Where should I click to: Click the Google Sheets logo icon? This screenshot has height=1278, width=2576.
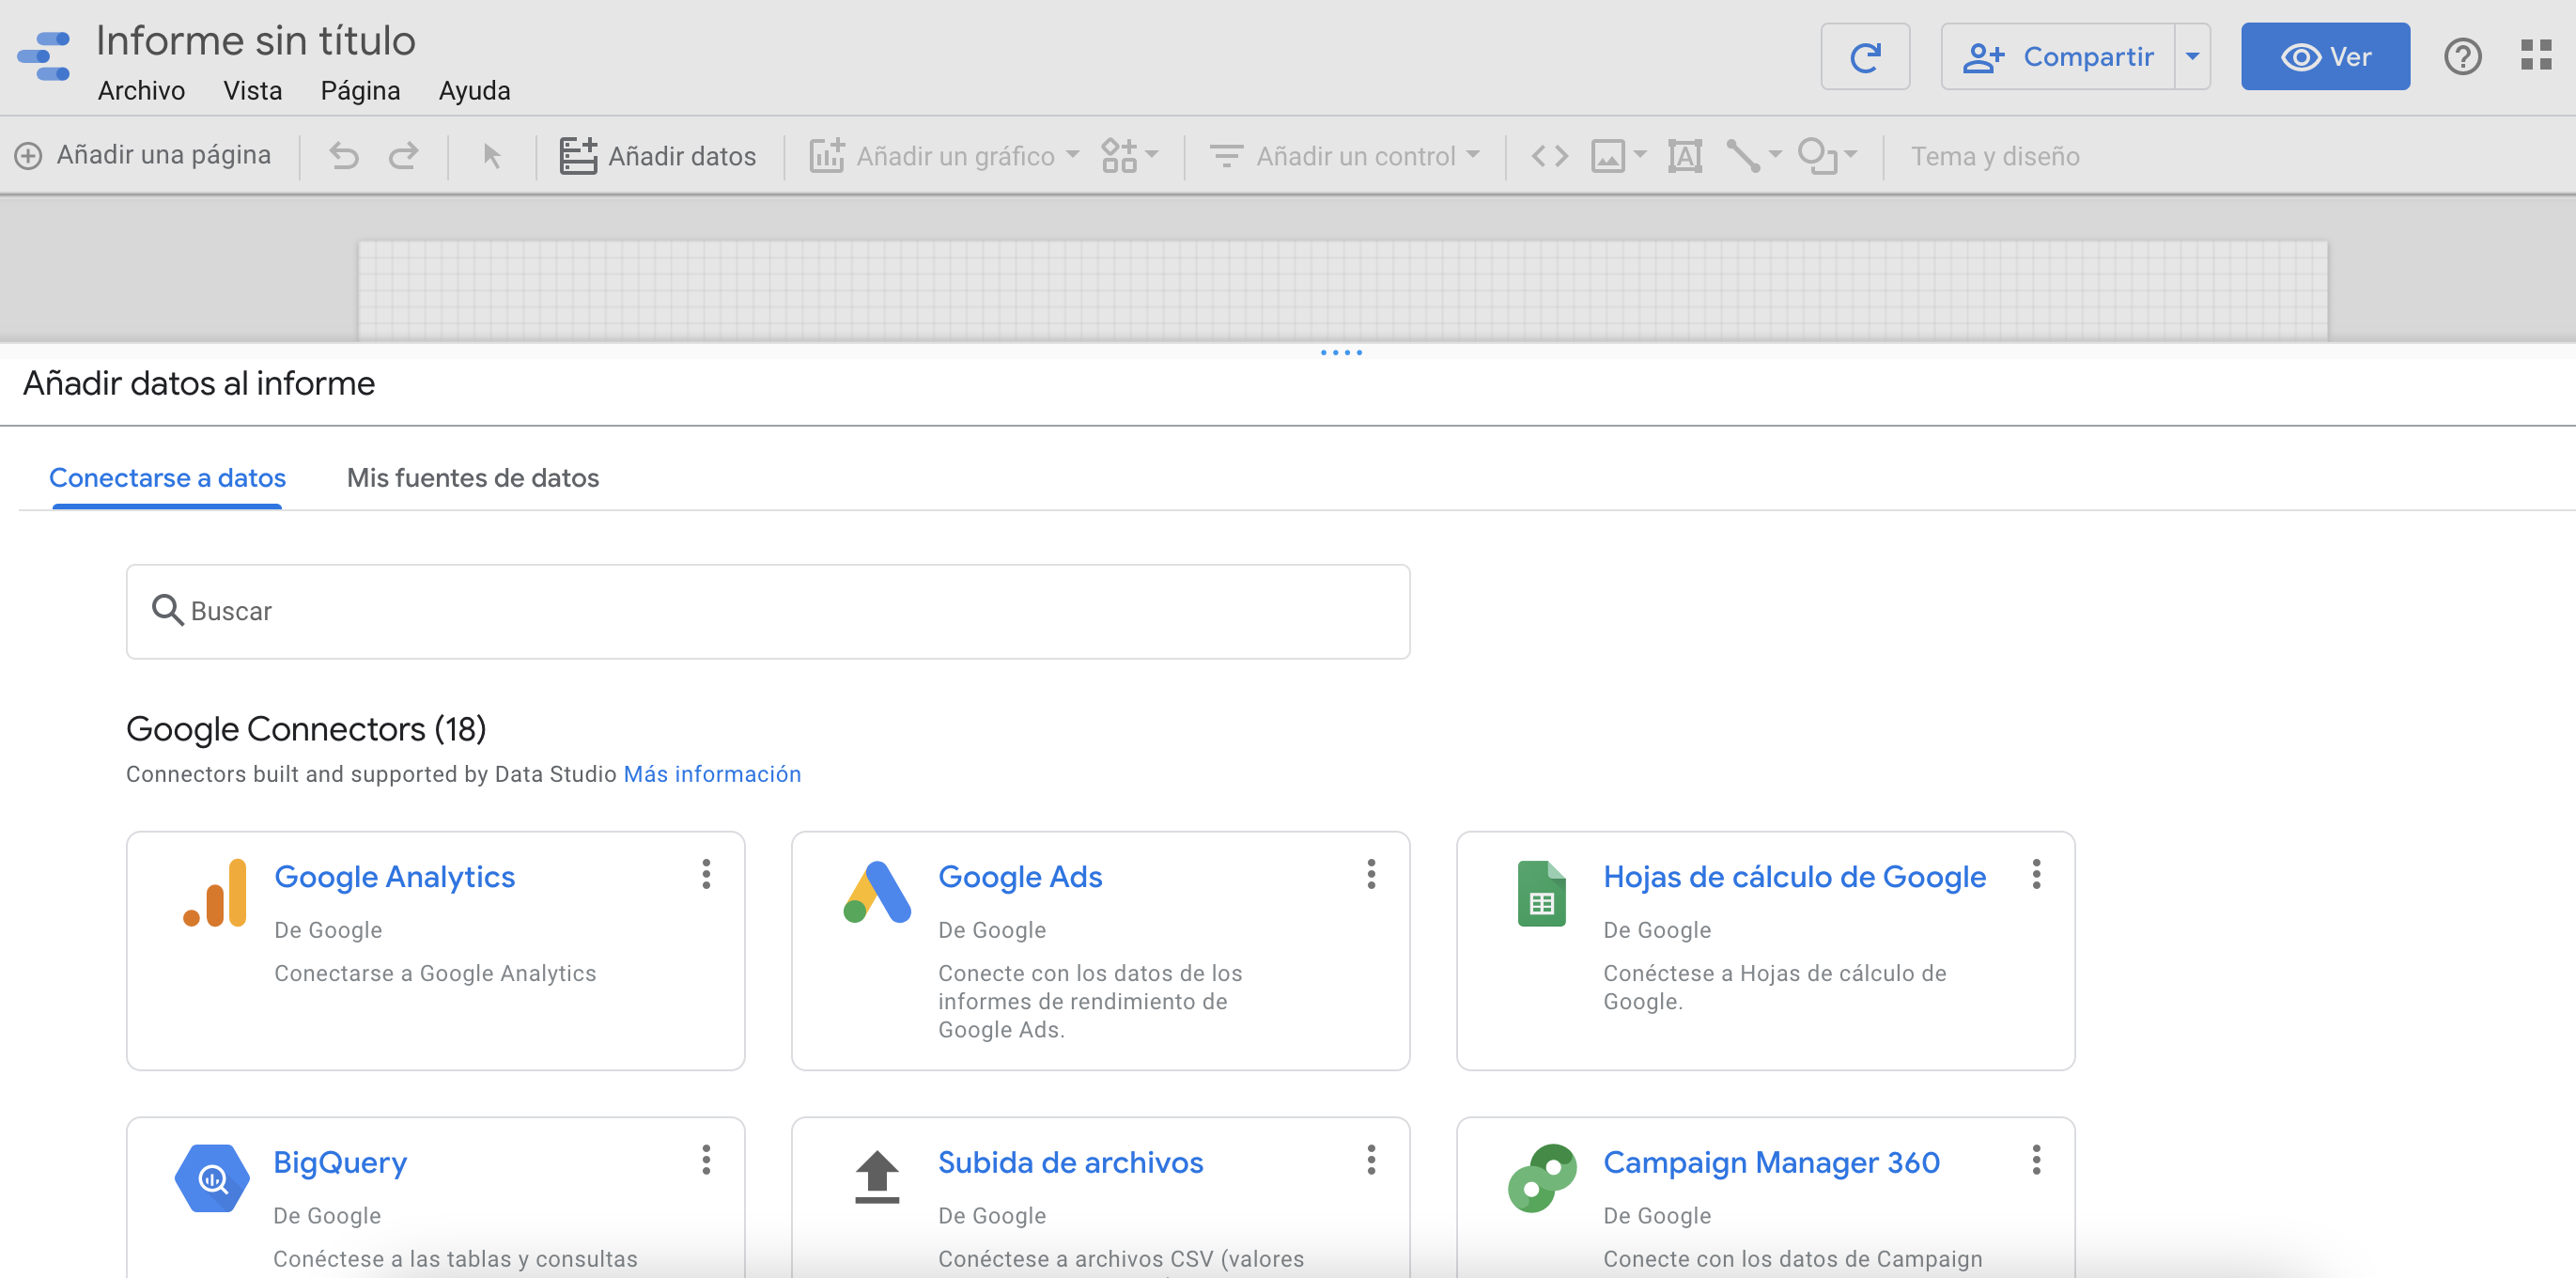(1541, 893)
